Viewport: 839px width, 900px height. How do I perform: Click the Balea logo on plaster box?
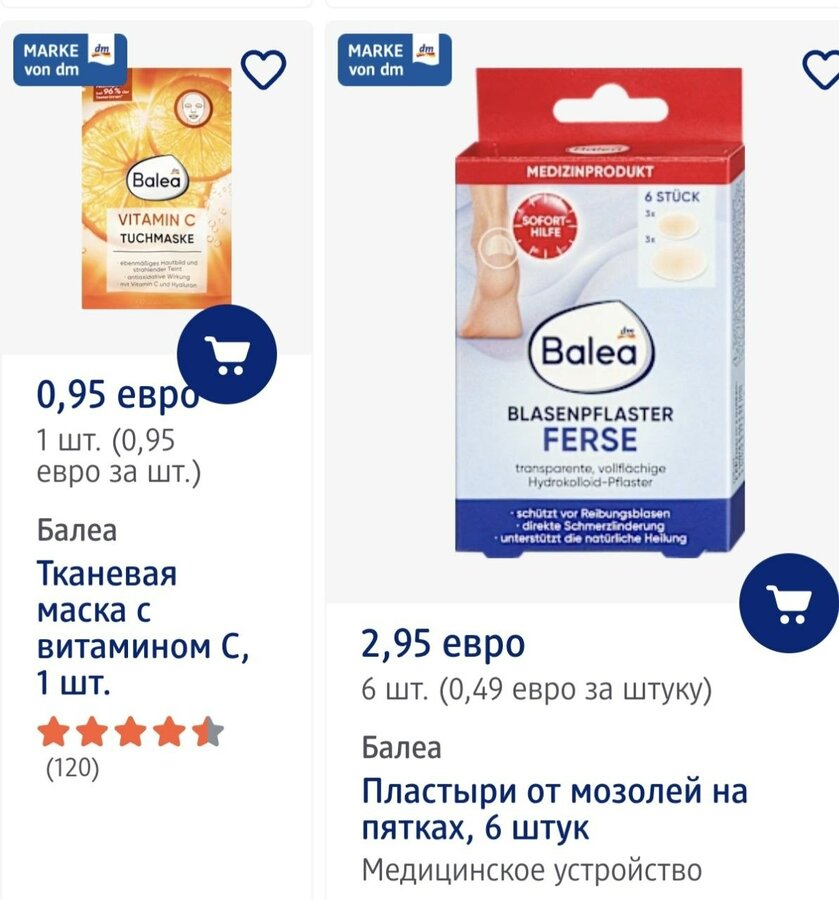[x=591, y=348]
